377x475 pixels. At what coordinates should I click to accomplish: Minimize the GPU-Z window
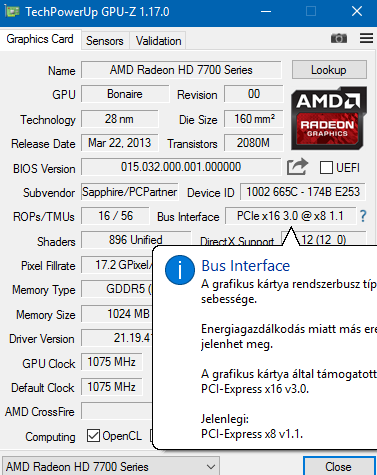point(266,12)
